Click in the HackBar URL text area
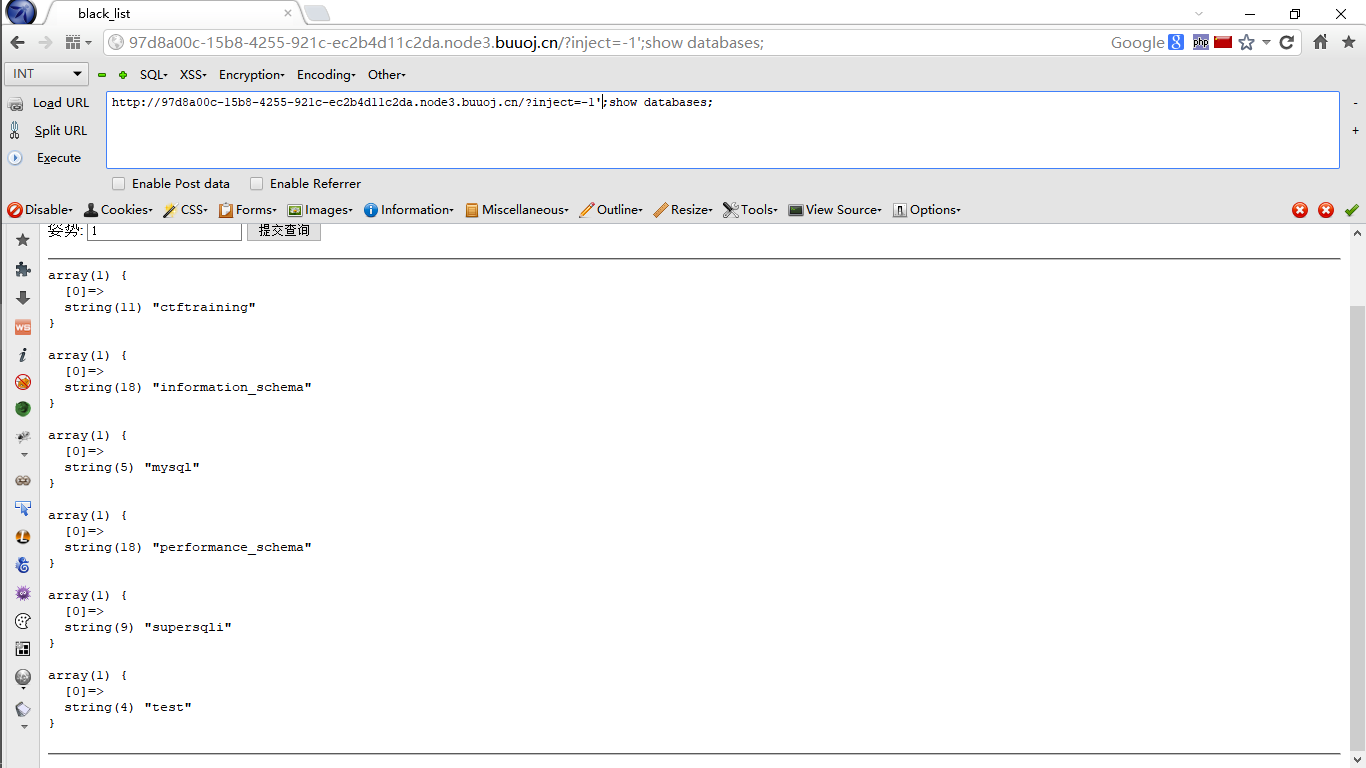Viewport: 1366px width, 768px height. pos(722,130)
